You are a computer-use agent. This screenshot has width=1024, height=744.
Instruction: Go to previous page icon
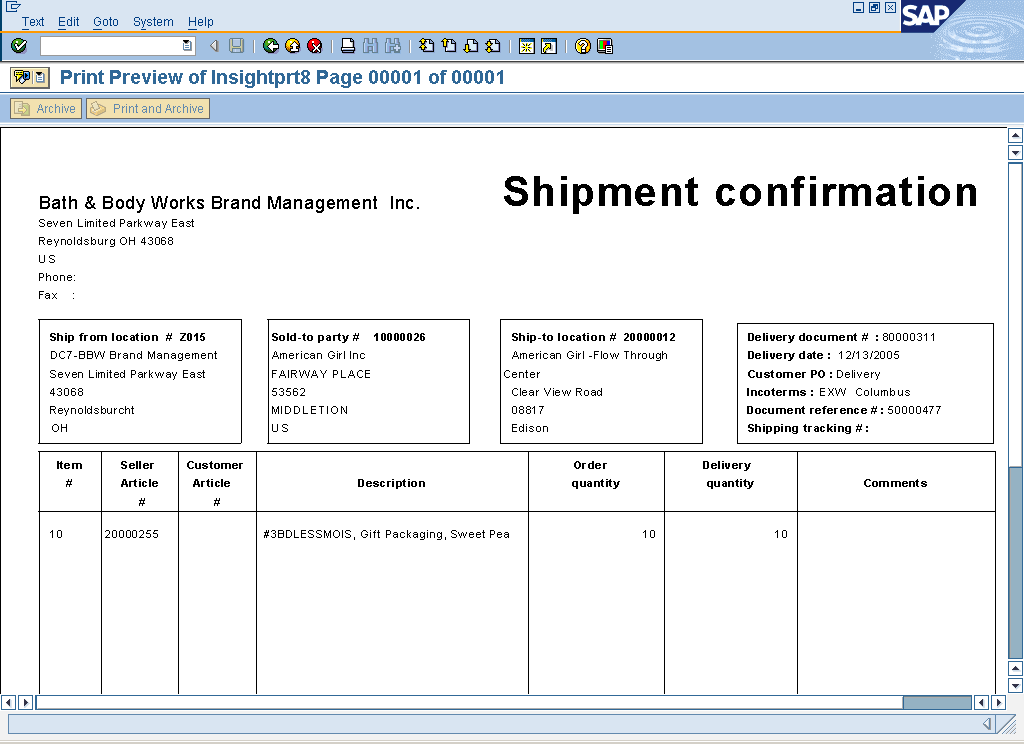click(x=449, y=46)
